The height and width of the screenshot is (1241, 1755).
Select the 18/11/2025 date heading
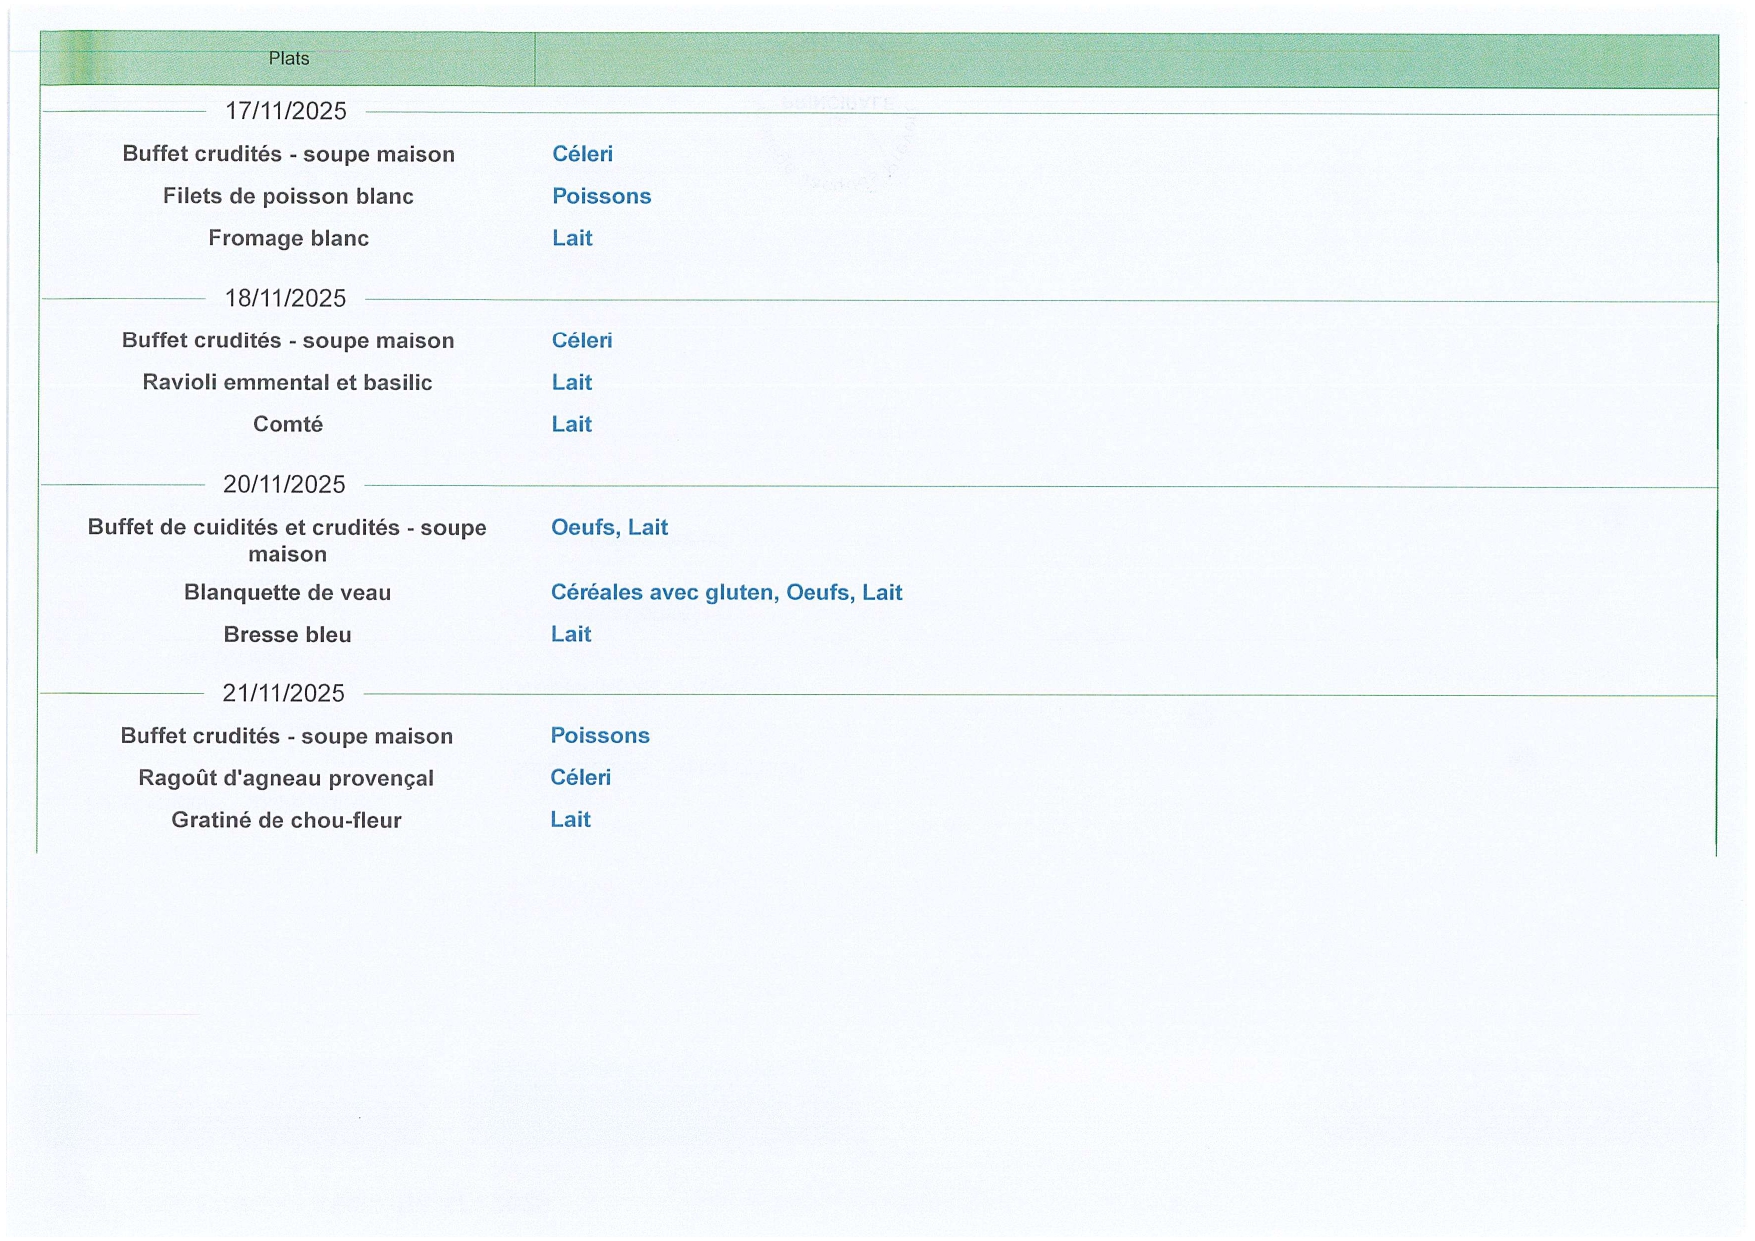pyautogui.click(x=285, y=298)
